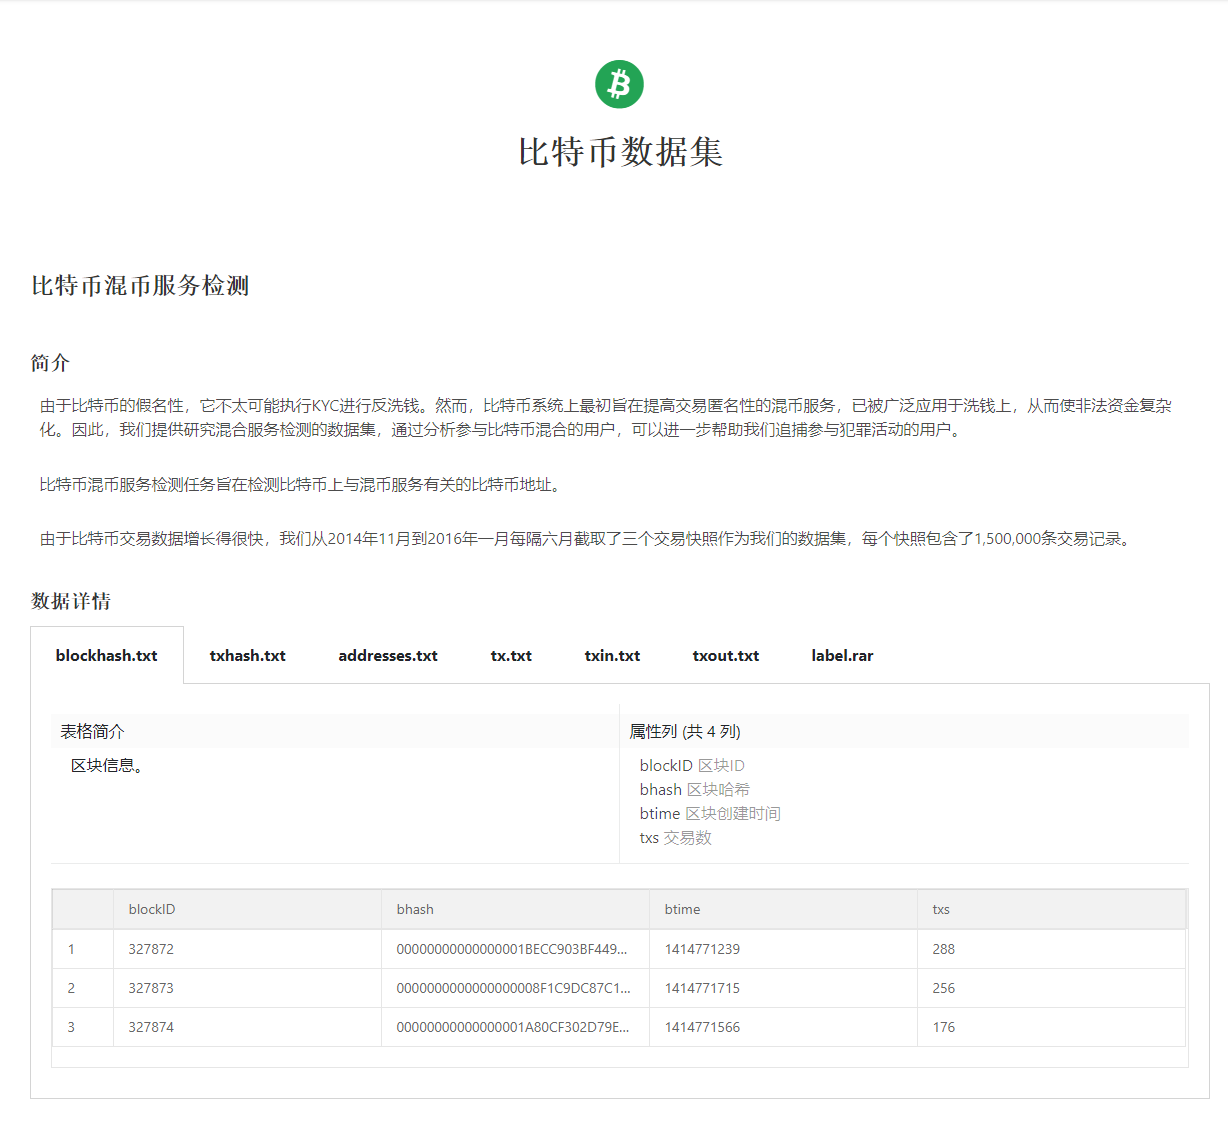
Task: Open the addresses.txt tab
Action: 387,655
